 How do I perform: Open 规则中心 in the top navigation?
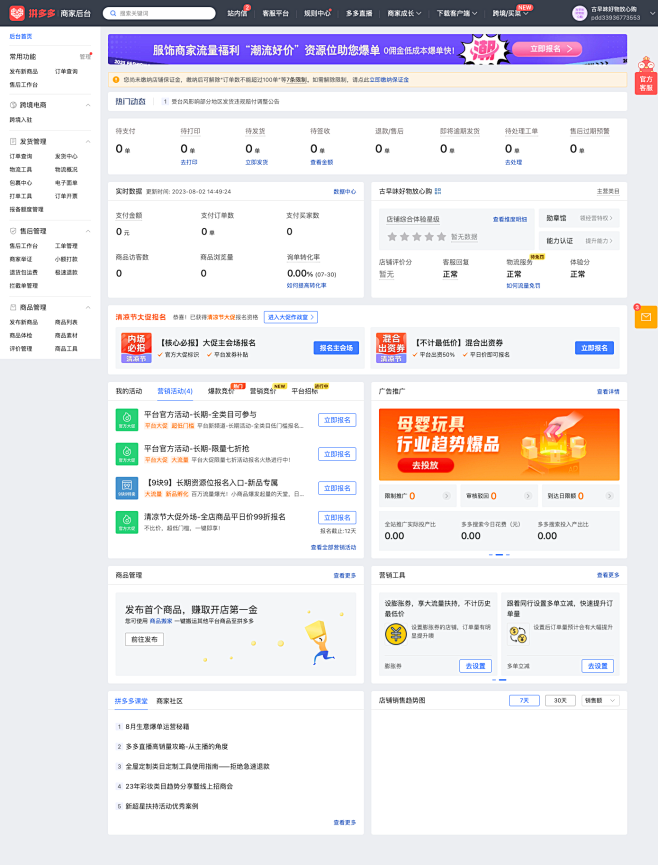(317, 13)
